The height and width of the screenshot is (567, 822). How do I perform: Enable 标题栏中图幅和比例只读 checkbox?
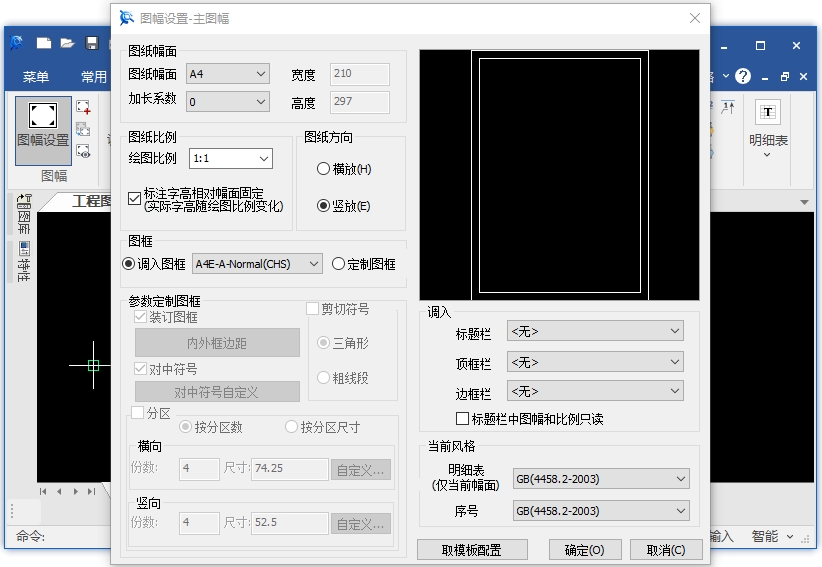pos(462,418)
